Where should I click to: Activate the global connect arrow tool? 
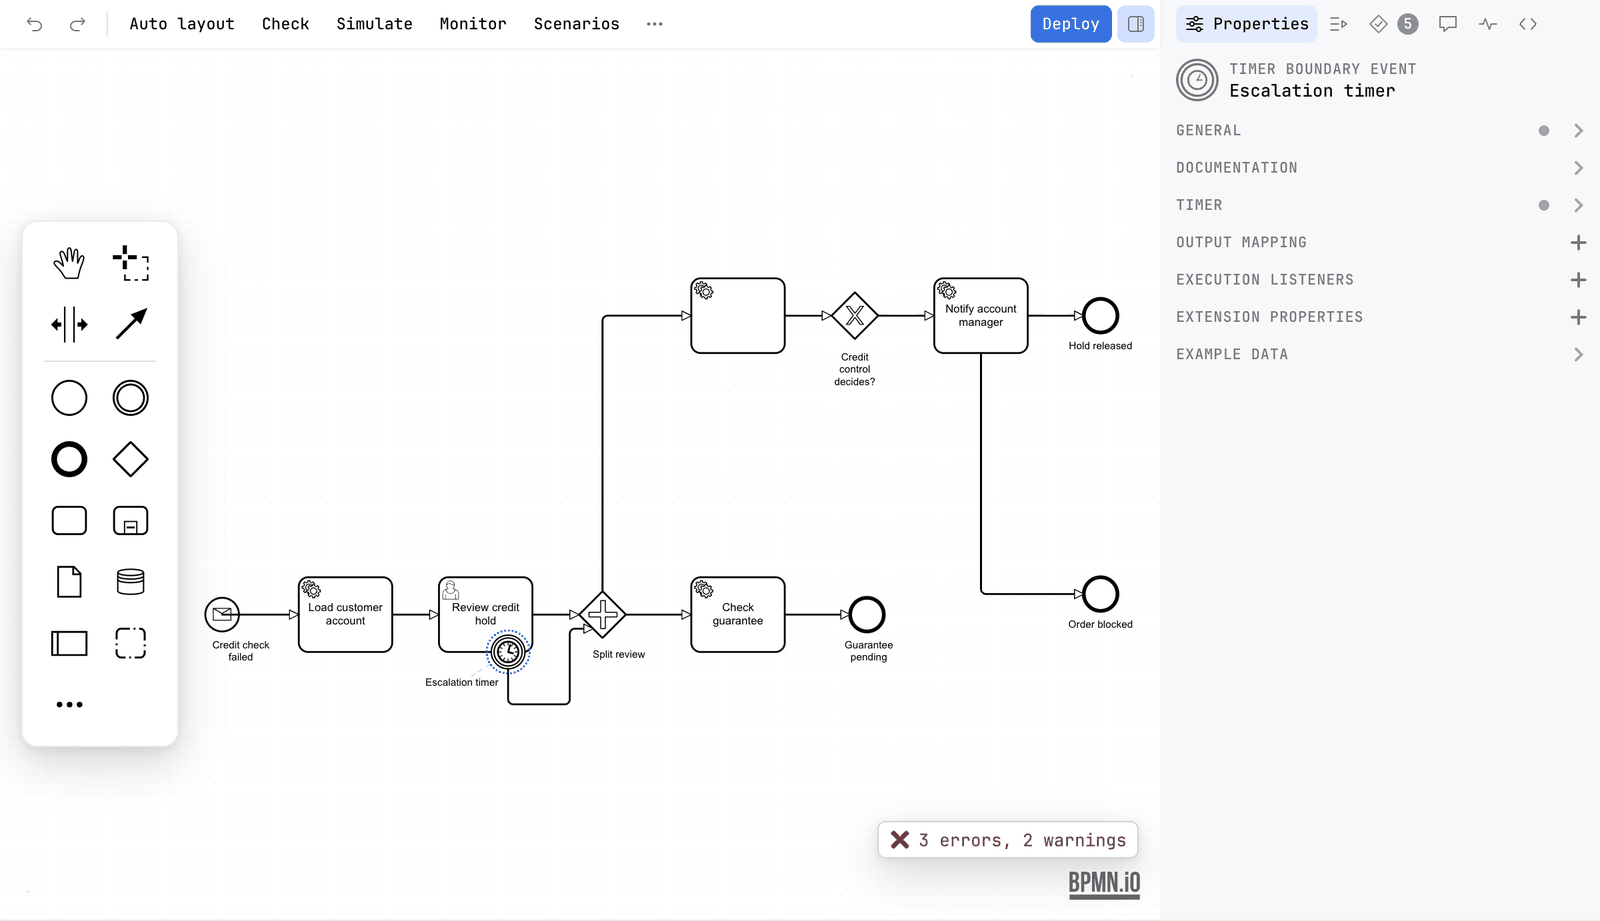point(131,324)
